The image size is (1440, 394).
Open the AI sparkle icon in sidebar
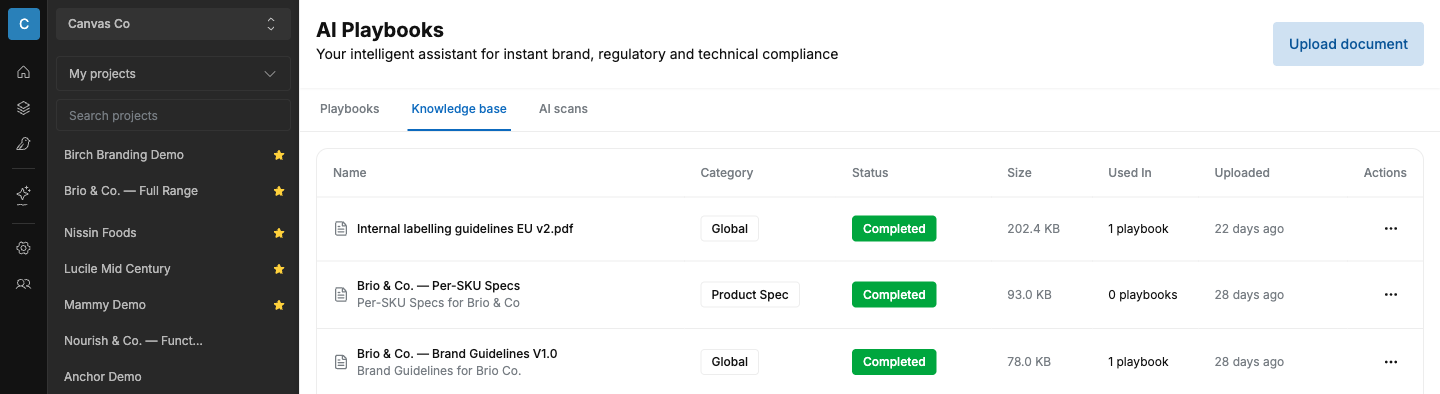[24, 195]
